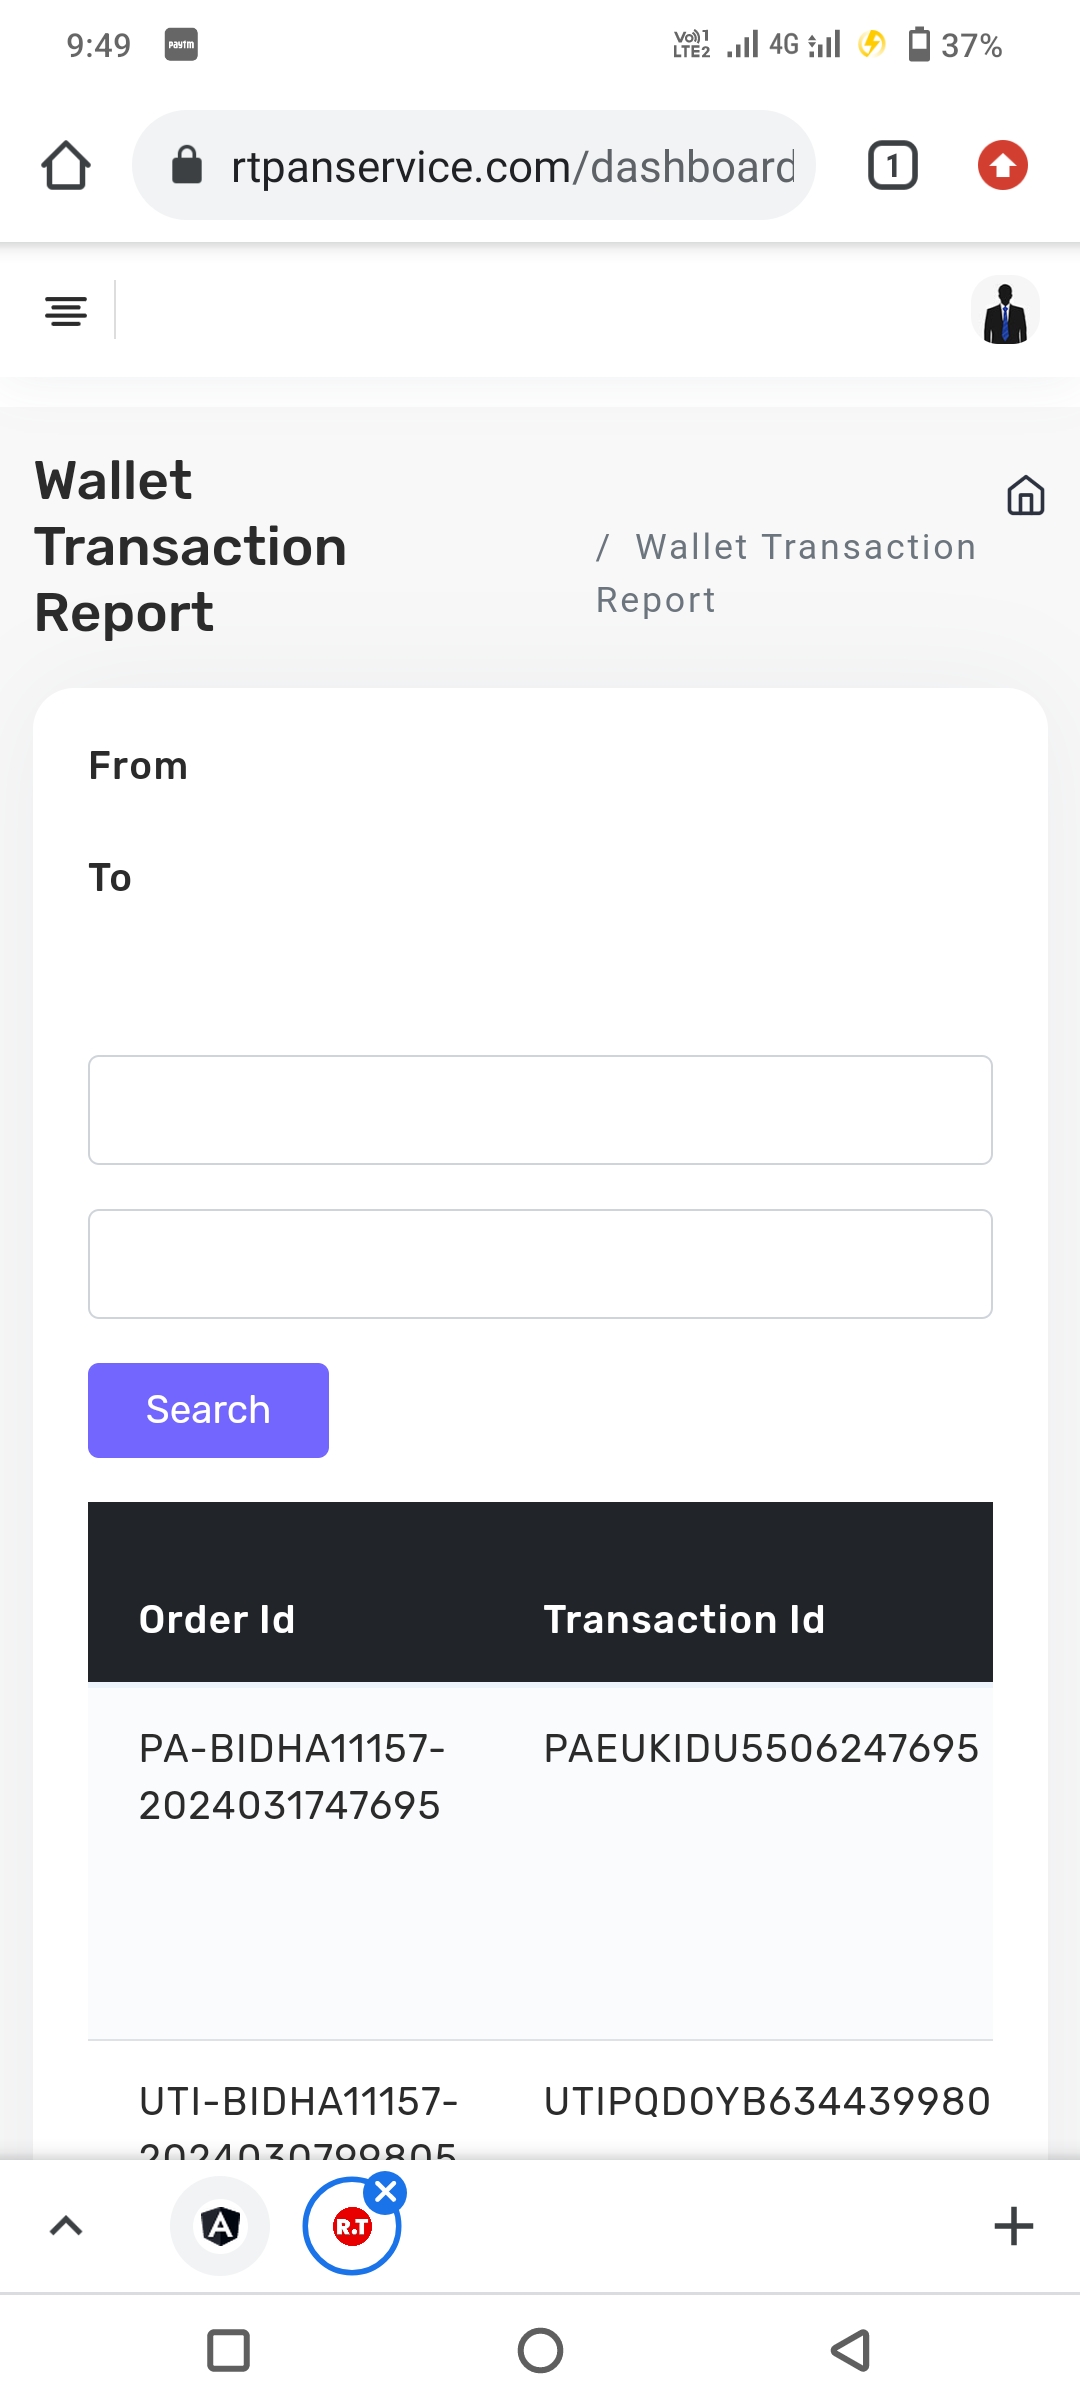Screen dimensions: 1080x2408
Task: Focus the second date input field
Action: click(x=540, y=1264)
